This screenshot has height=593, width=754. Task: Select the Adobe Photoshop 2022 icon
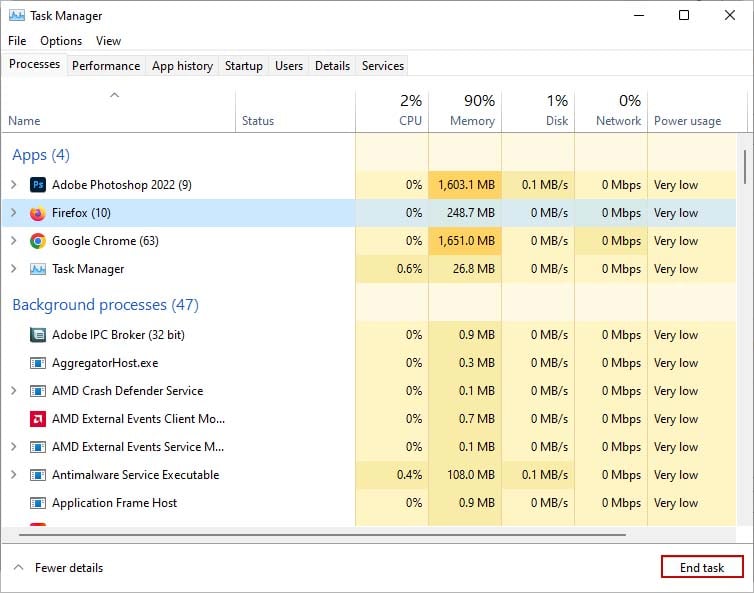click(38, 185)
